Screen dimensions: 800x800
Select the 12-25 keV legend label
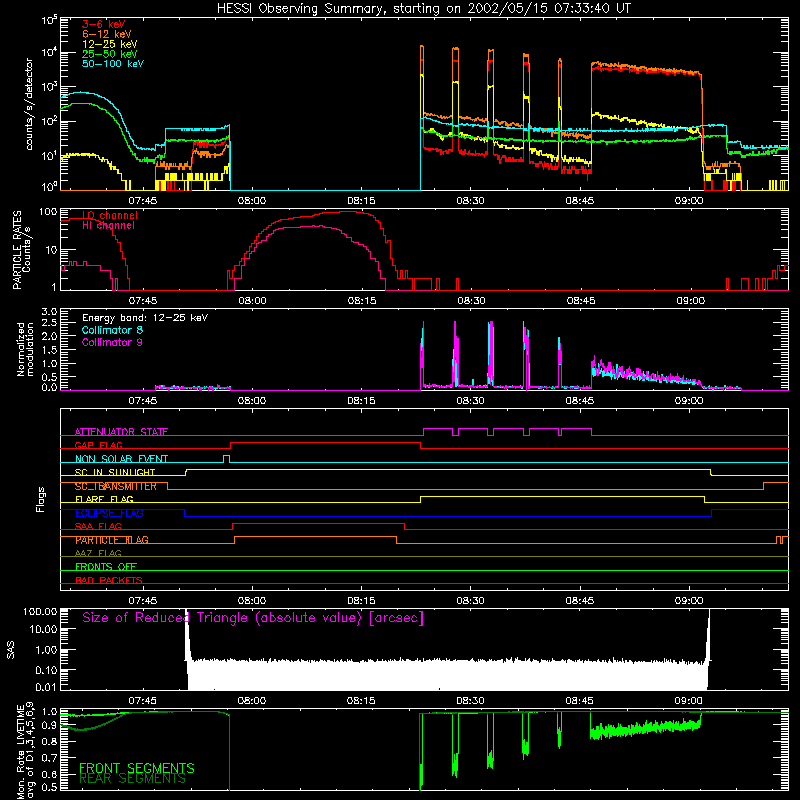[x=110, y=44]
